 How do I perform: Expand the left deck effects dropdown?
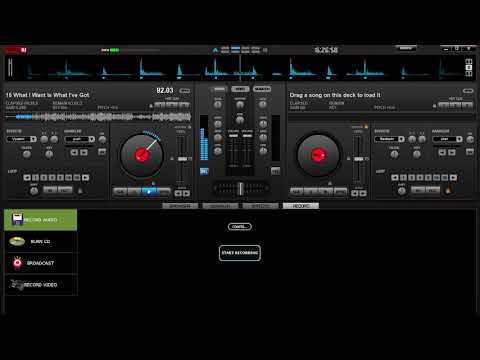click(22, 139)
